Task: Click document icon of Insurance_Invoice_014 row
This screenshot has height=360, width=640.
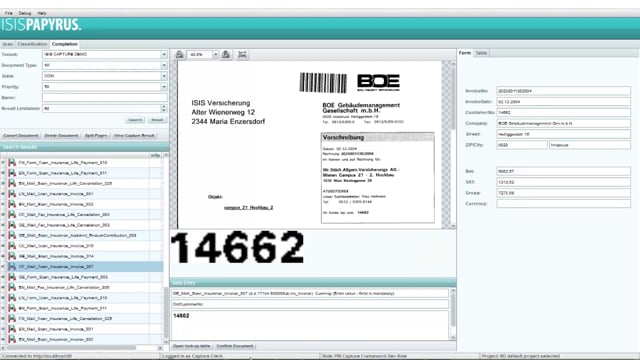Action: click(x=12, y=256)
